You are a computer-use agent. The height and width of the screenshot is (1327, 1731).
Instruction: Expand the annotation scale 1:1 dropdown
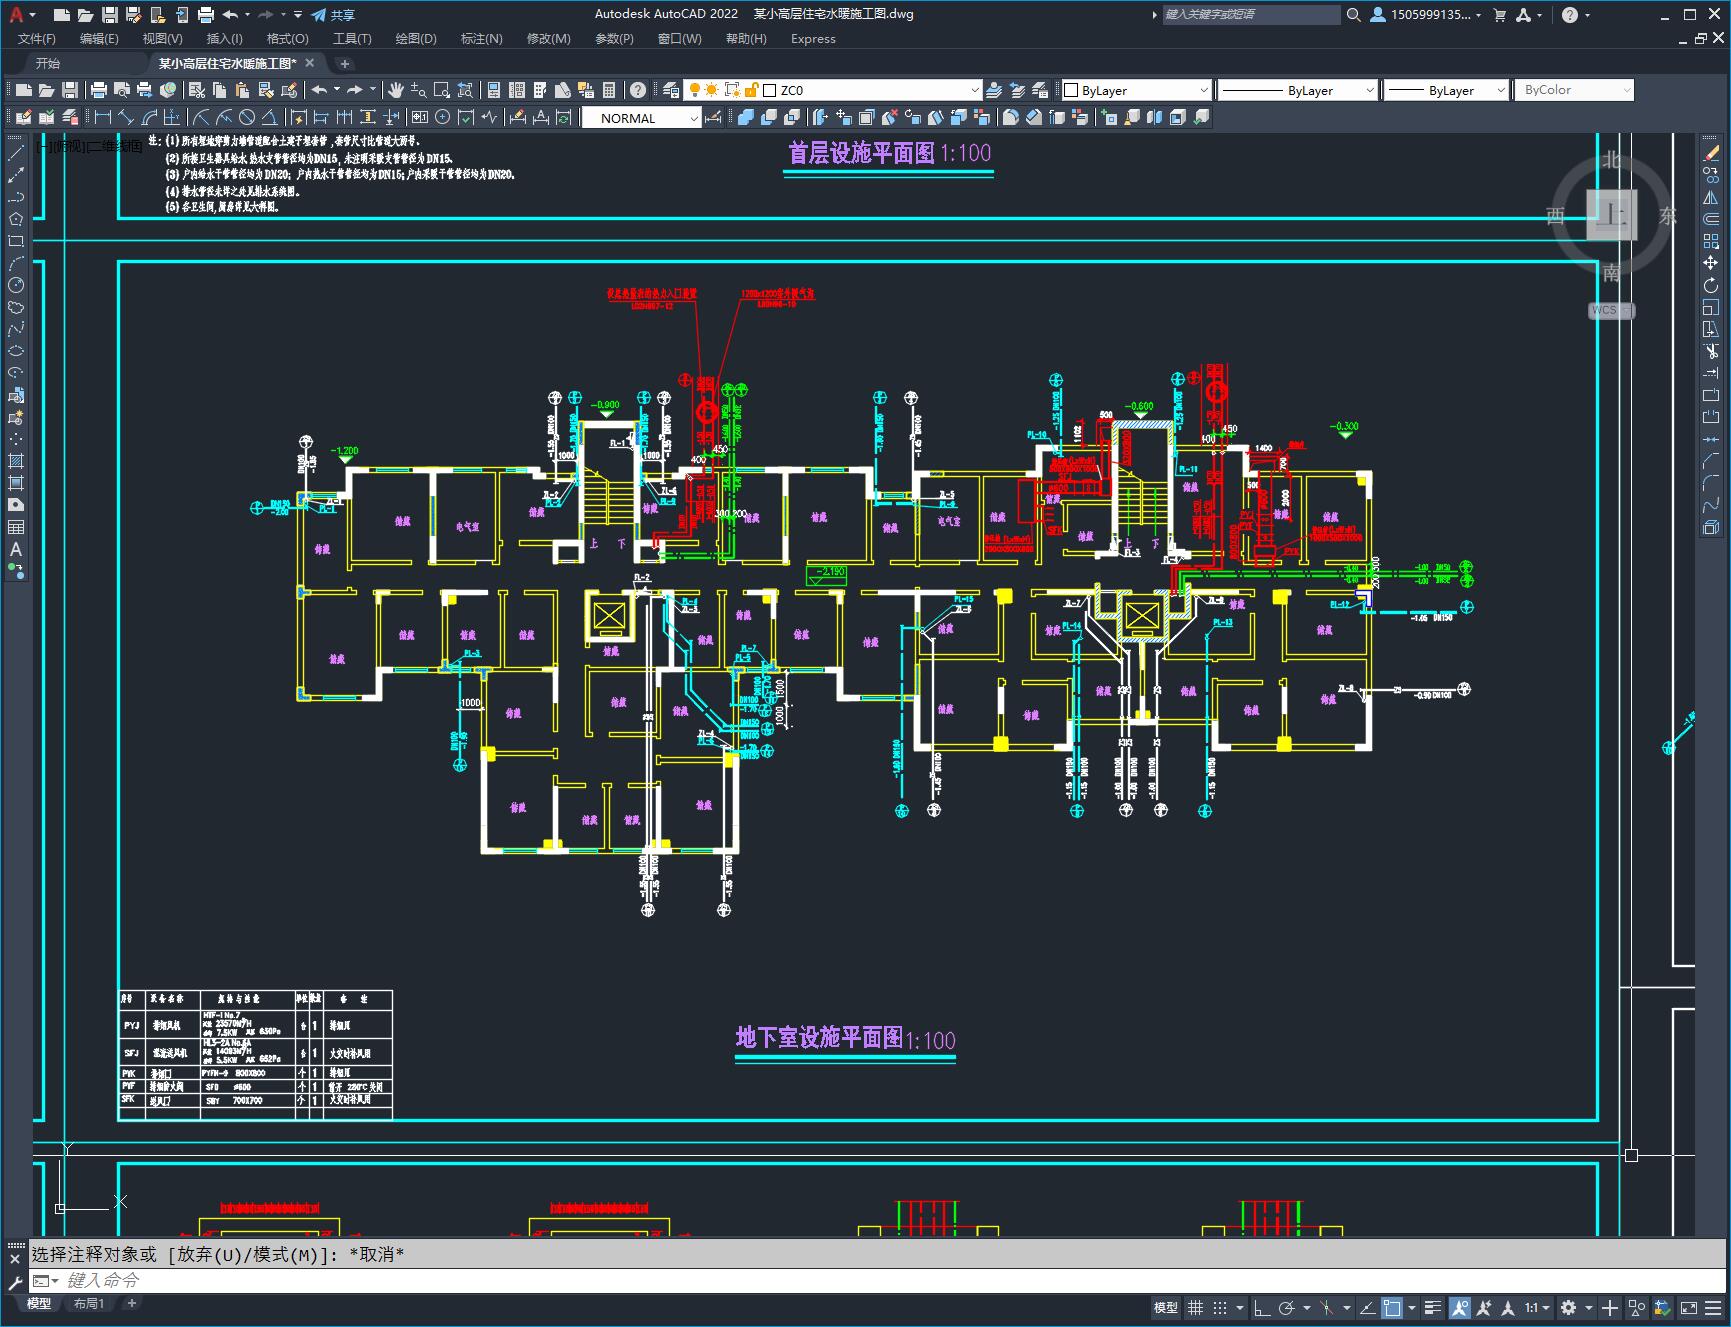click(x=1537, y=1307)
